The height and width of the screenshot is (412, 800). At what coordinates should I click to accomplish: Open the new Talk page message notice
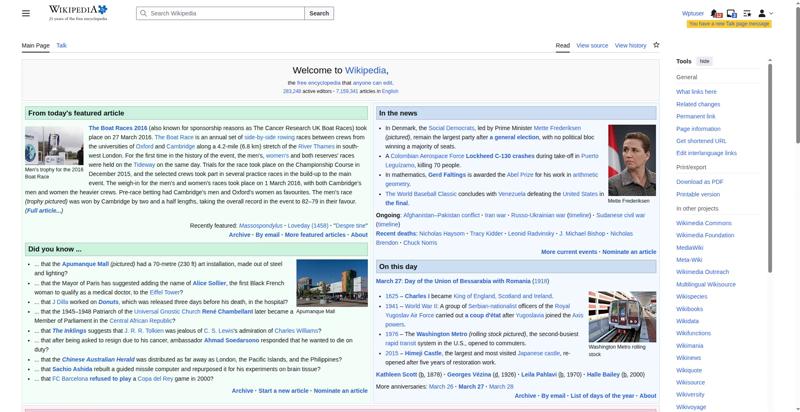[729, 23]
